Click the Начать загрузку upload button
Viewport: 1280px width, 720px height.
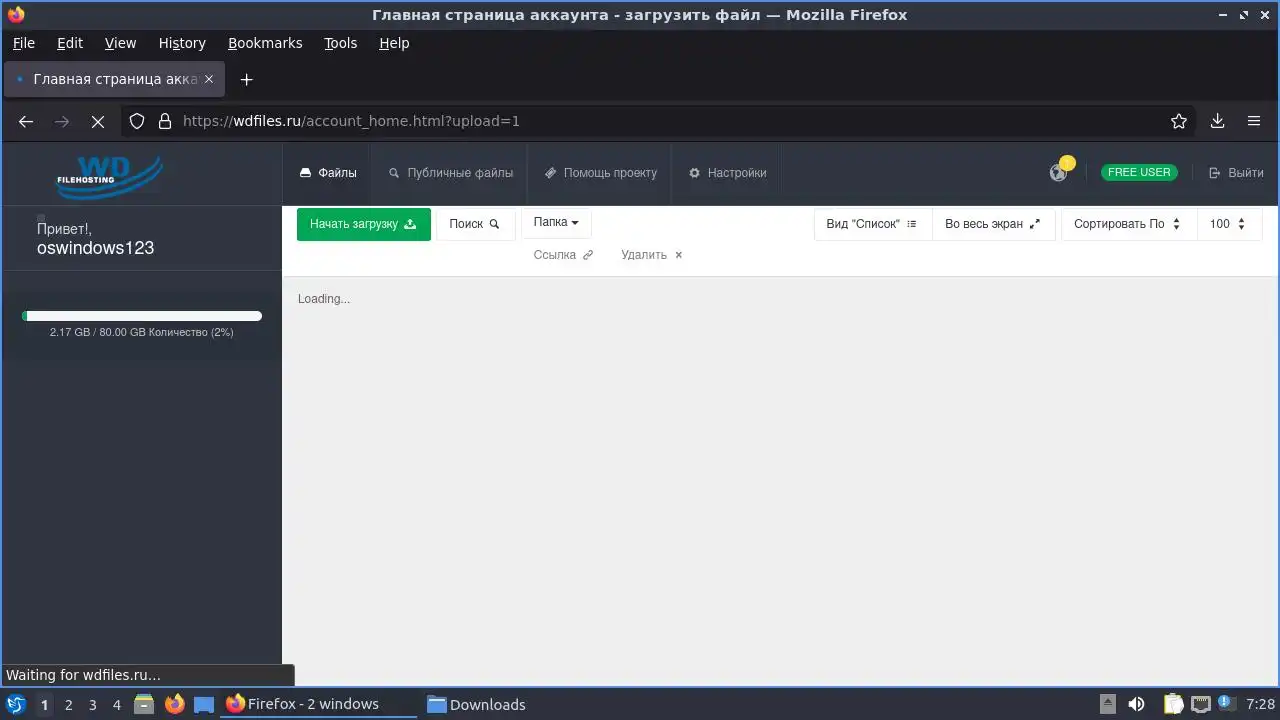pos(364,224)
